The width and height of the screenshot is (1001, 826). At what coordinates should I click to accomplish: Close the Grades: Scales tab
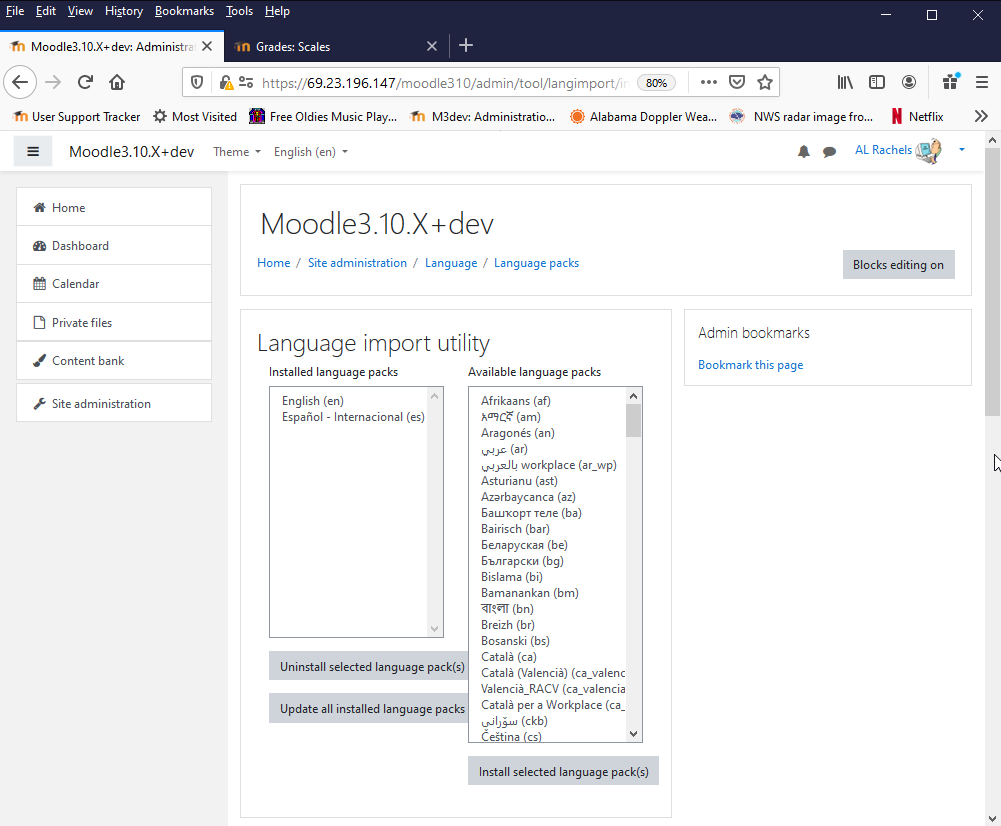tap(432, 47)
